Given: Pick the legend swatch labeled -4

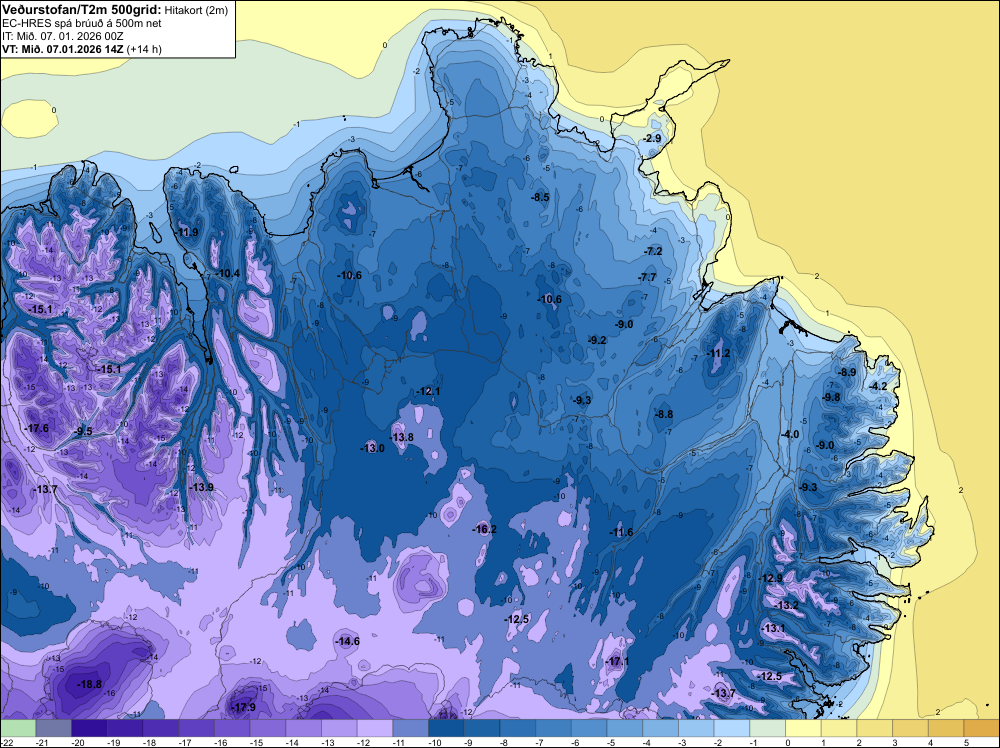Looking at the screenshot, I should (x=661, y=728).
